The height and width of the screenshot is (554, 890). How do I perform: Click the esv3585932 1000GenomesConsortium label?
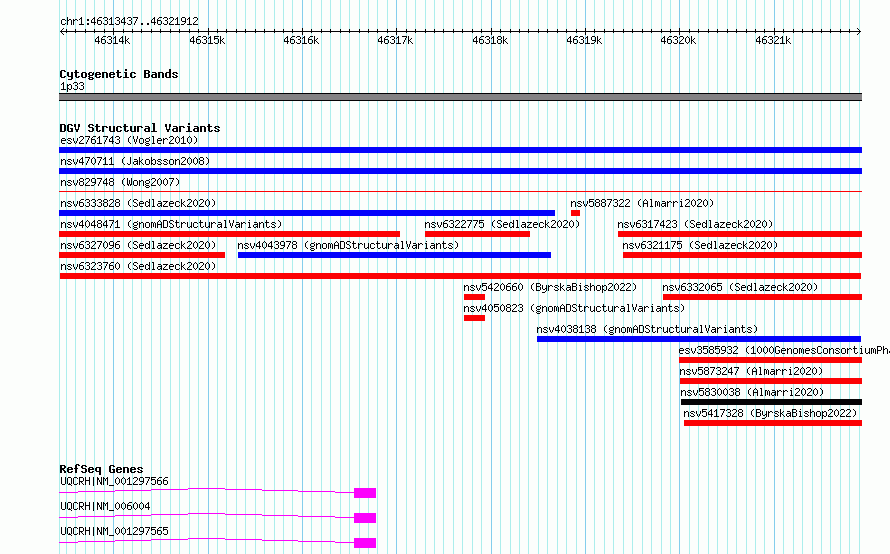point(784,350)
